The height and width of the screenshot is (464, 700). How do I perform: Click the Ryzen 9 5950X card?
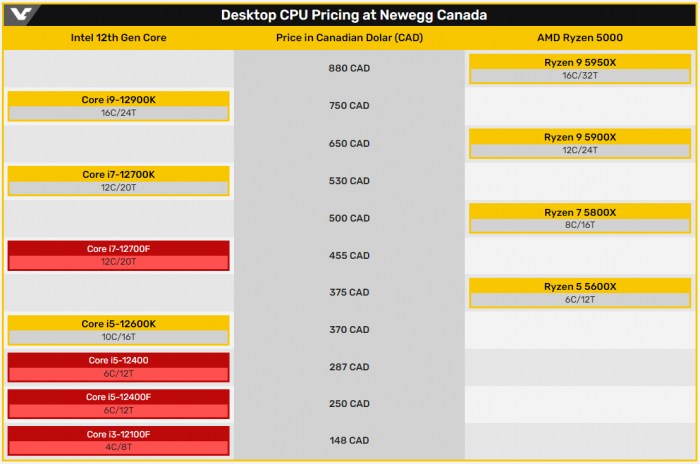click(580, 68)
